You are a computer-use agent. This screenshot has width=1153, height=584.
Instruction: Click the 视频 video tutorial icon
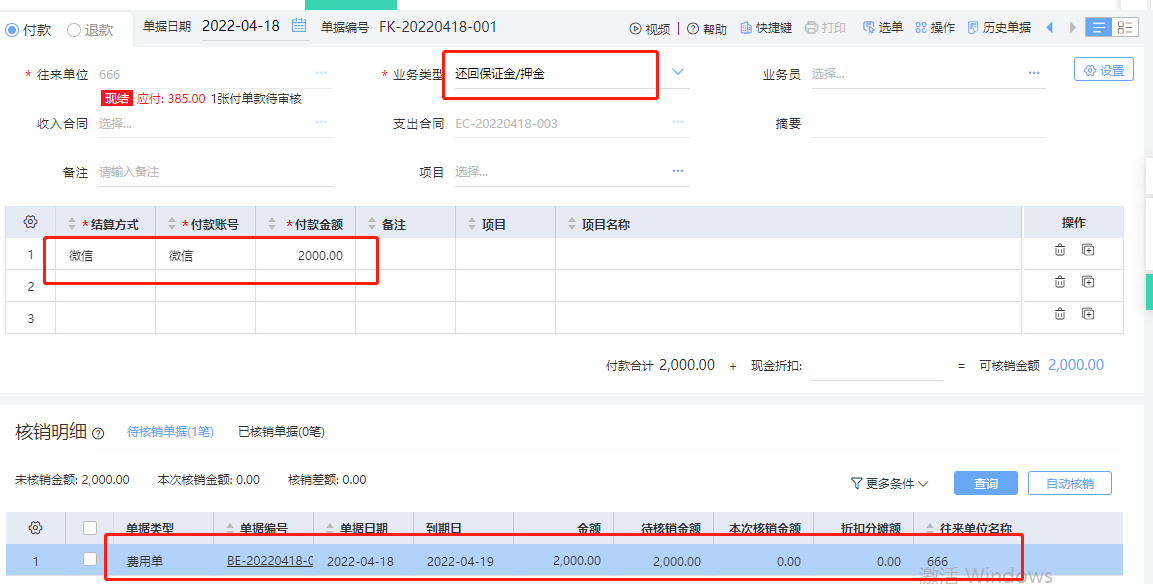click(x=635, y=28)
